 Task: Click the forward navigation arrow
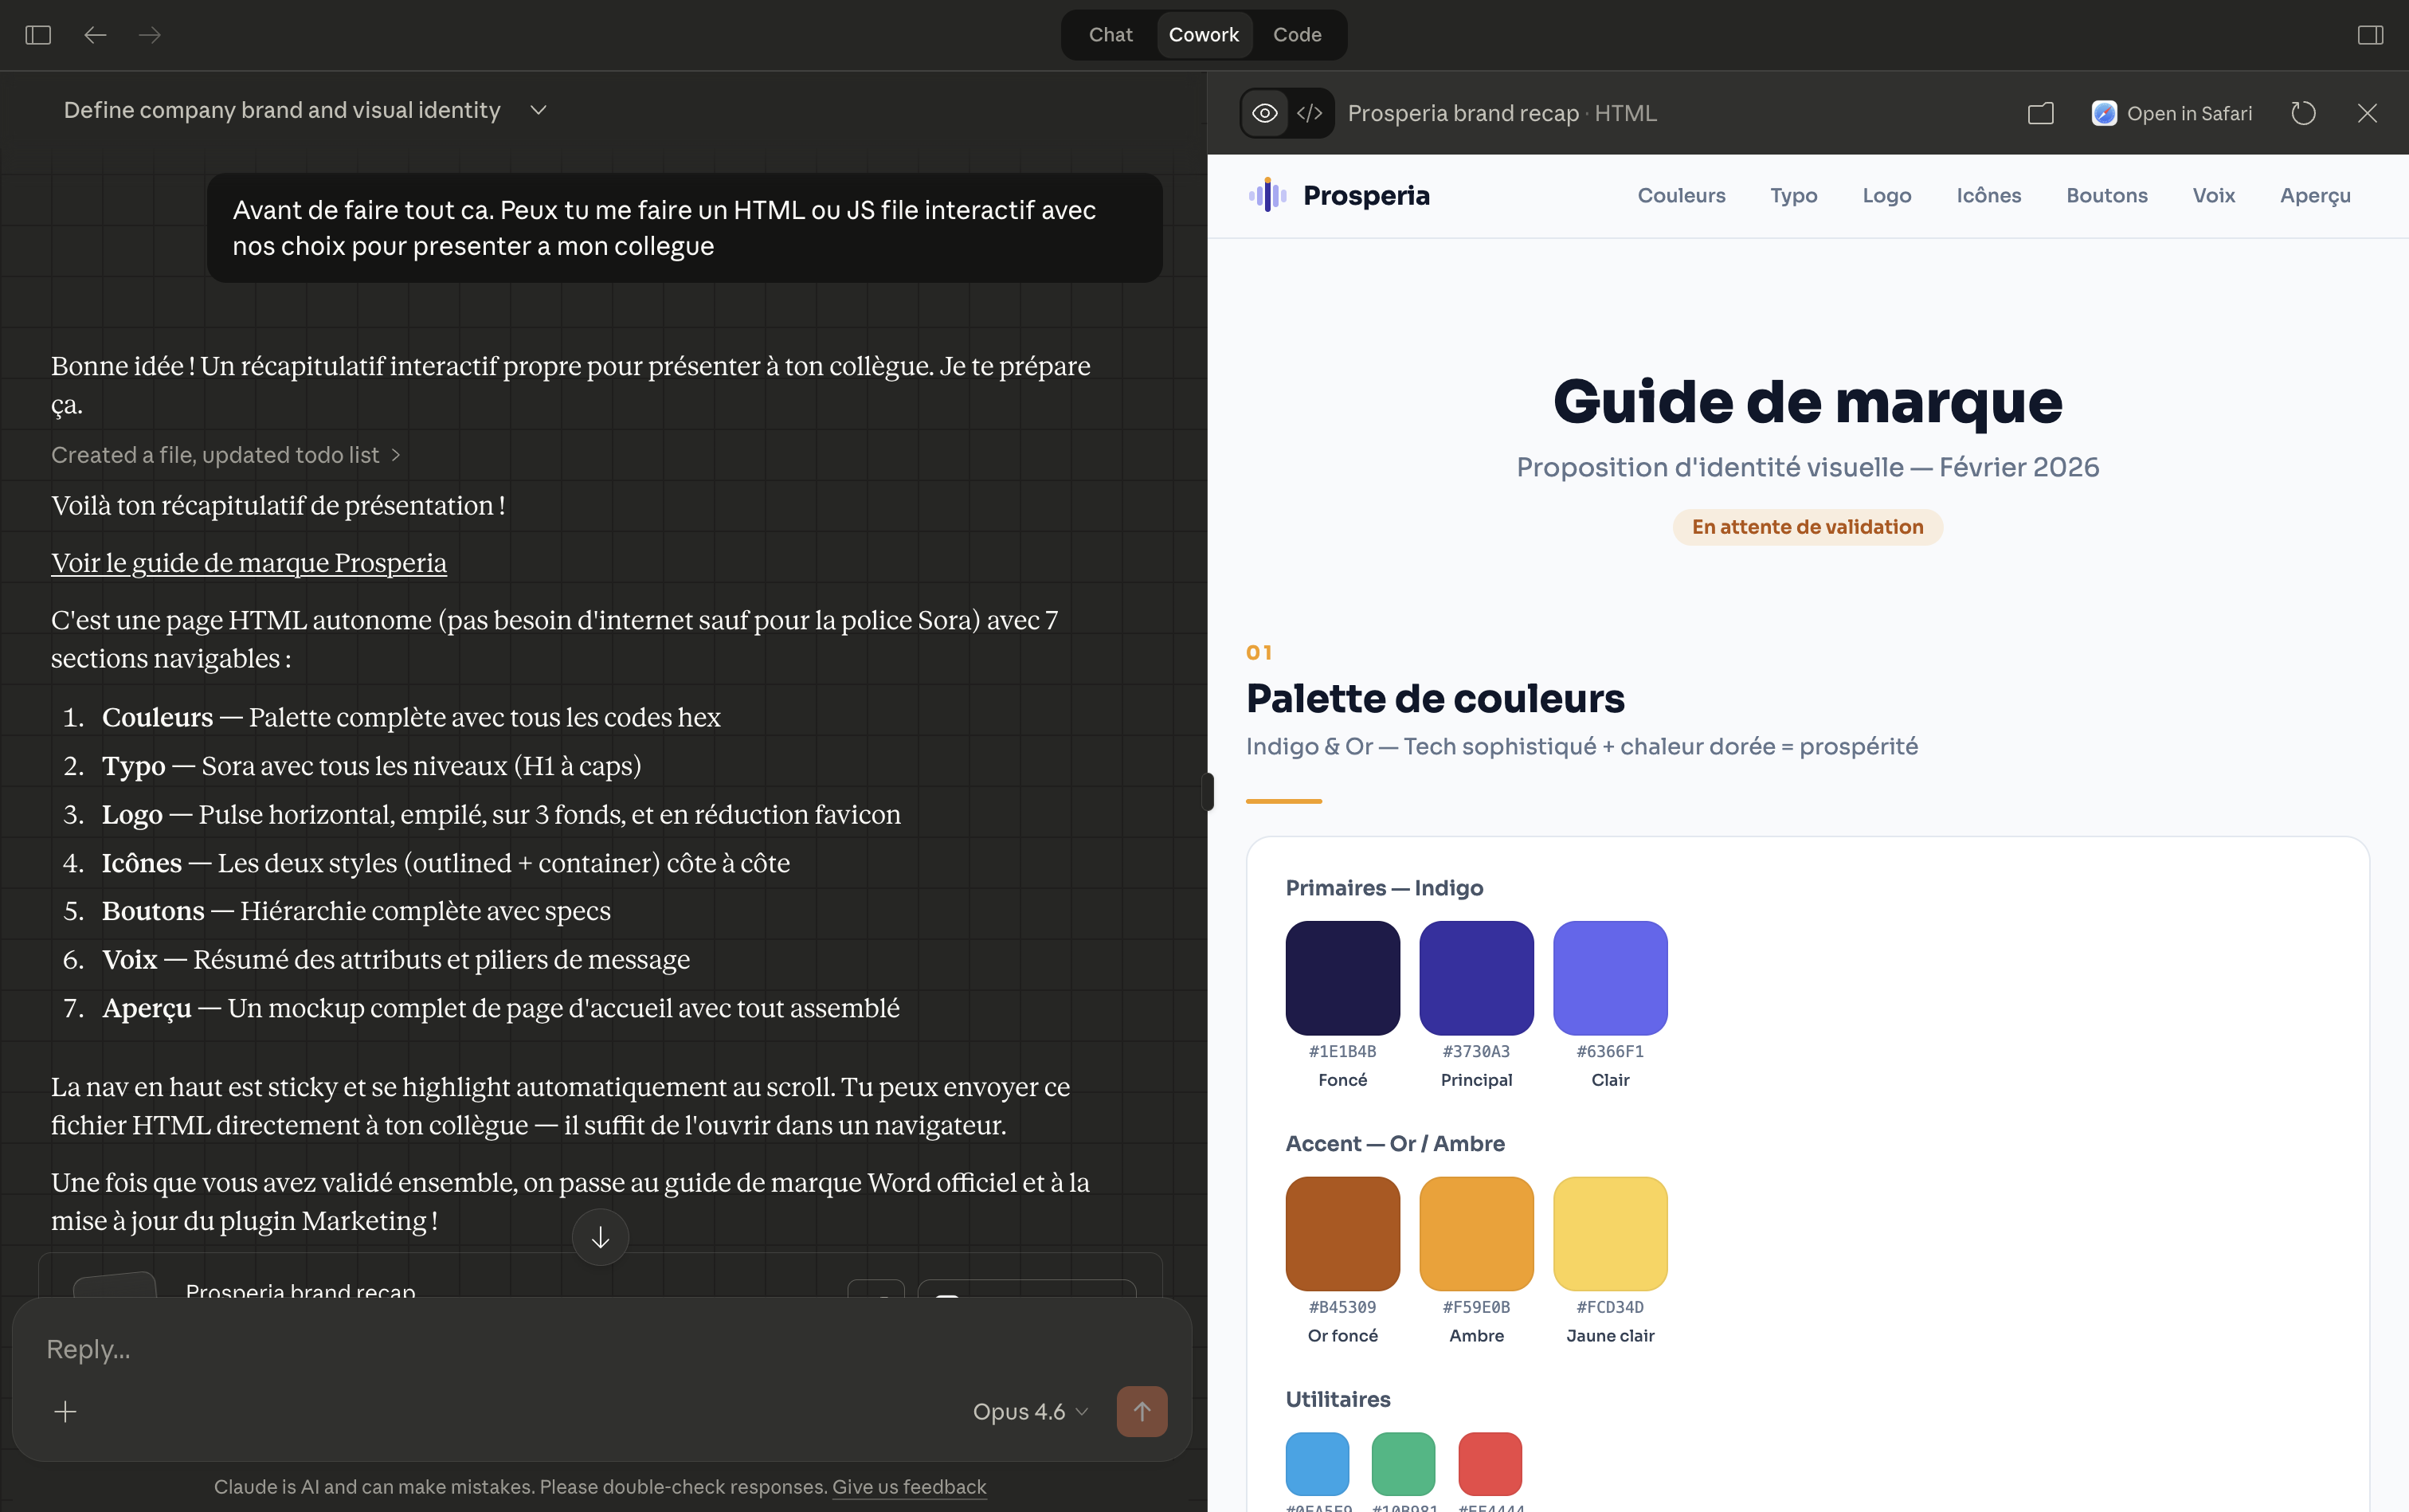149,35
